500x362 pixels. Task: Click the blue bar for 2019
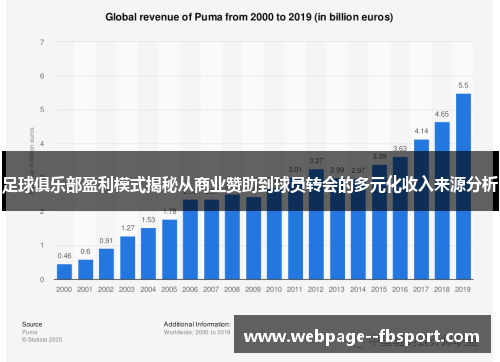[x=463, y=186]
